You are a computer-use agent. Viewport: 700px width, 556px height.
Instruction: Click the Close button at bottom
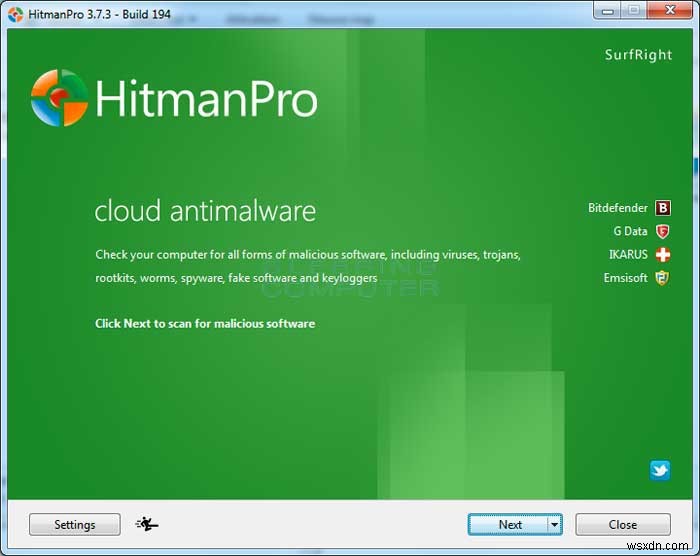pyautogui.click(x=623, y=524)
